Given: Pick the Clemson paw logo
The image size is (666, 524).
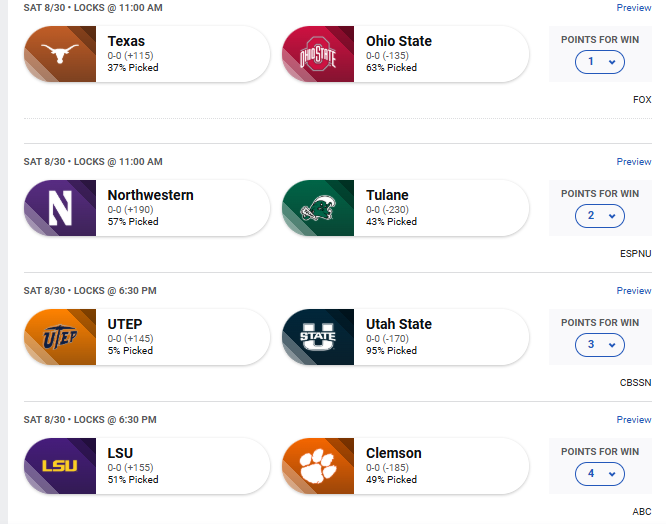Looking at the screenshot, I should (x=318, y=466).
